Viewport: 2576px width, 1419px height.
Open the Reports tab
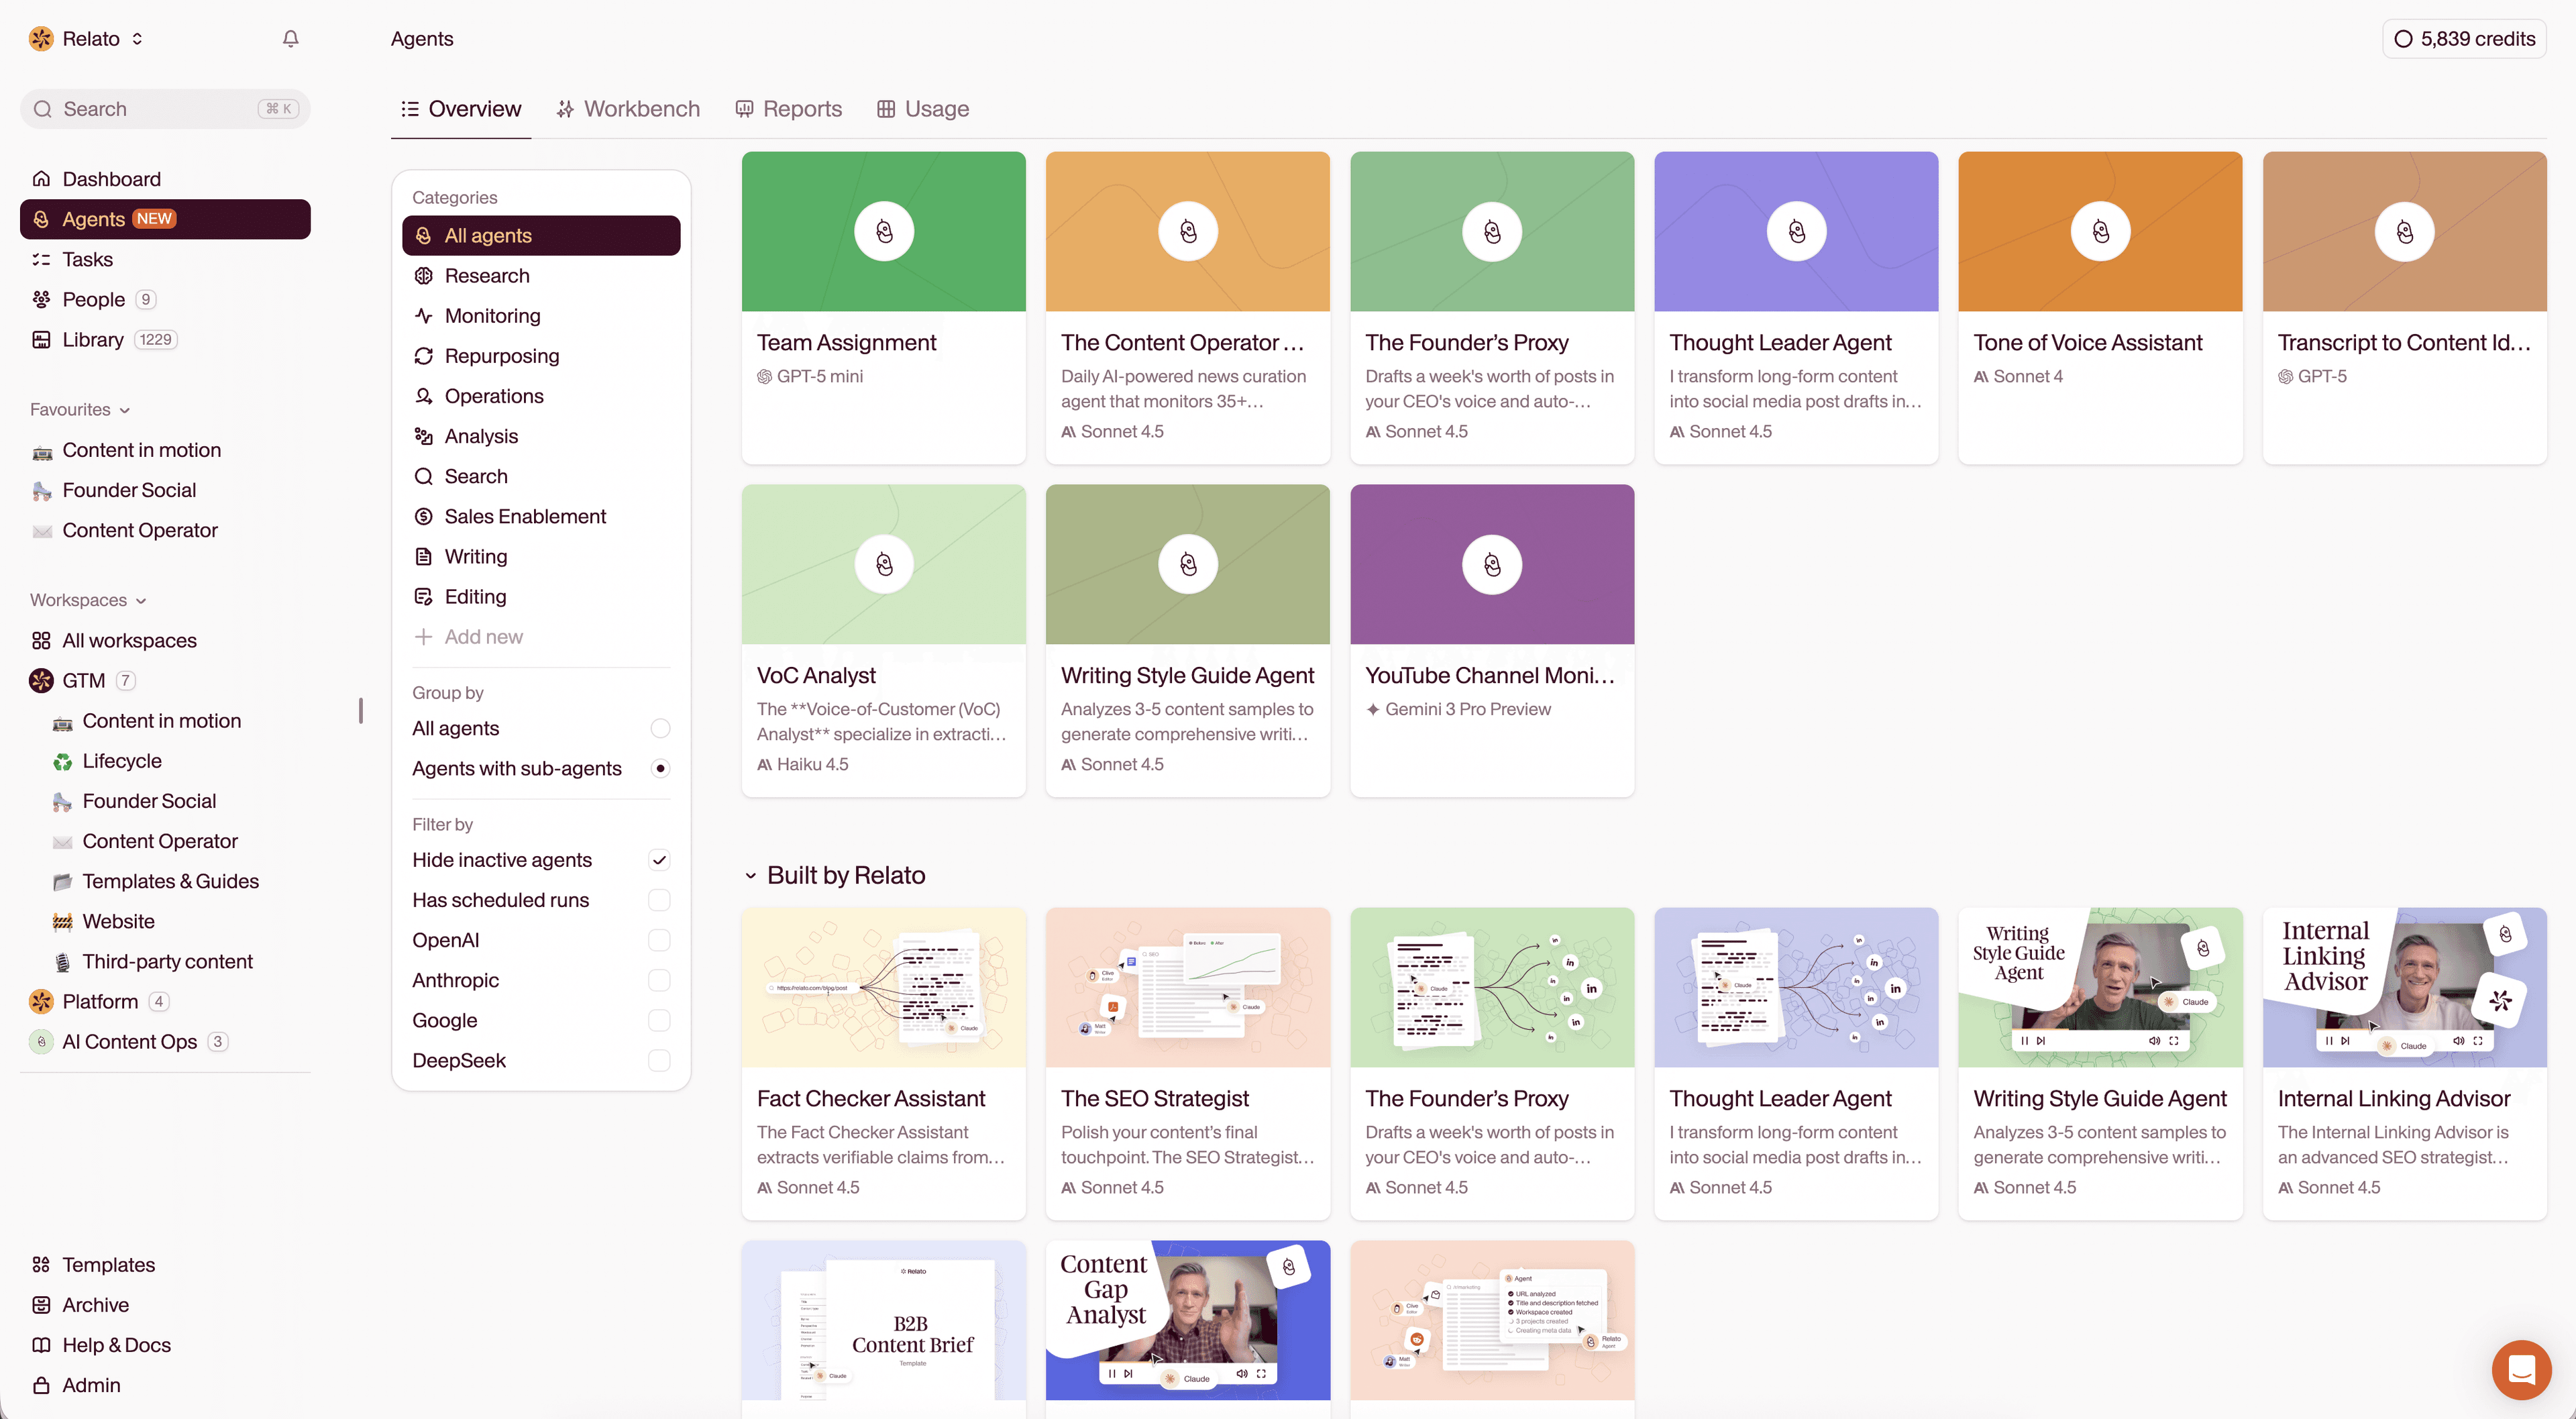[788, 109]
